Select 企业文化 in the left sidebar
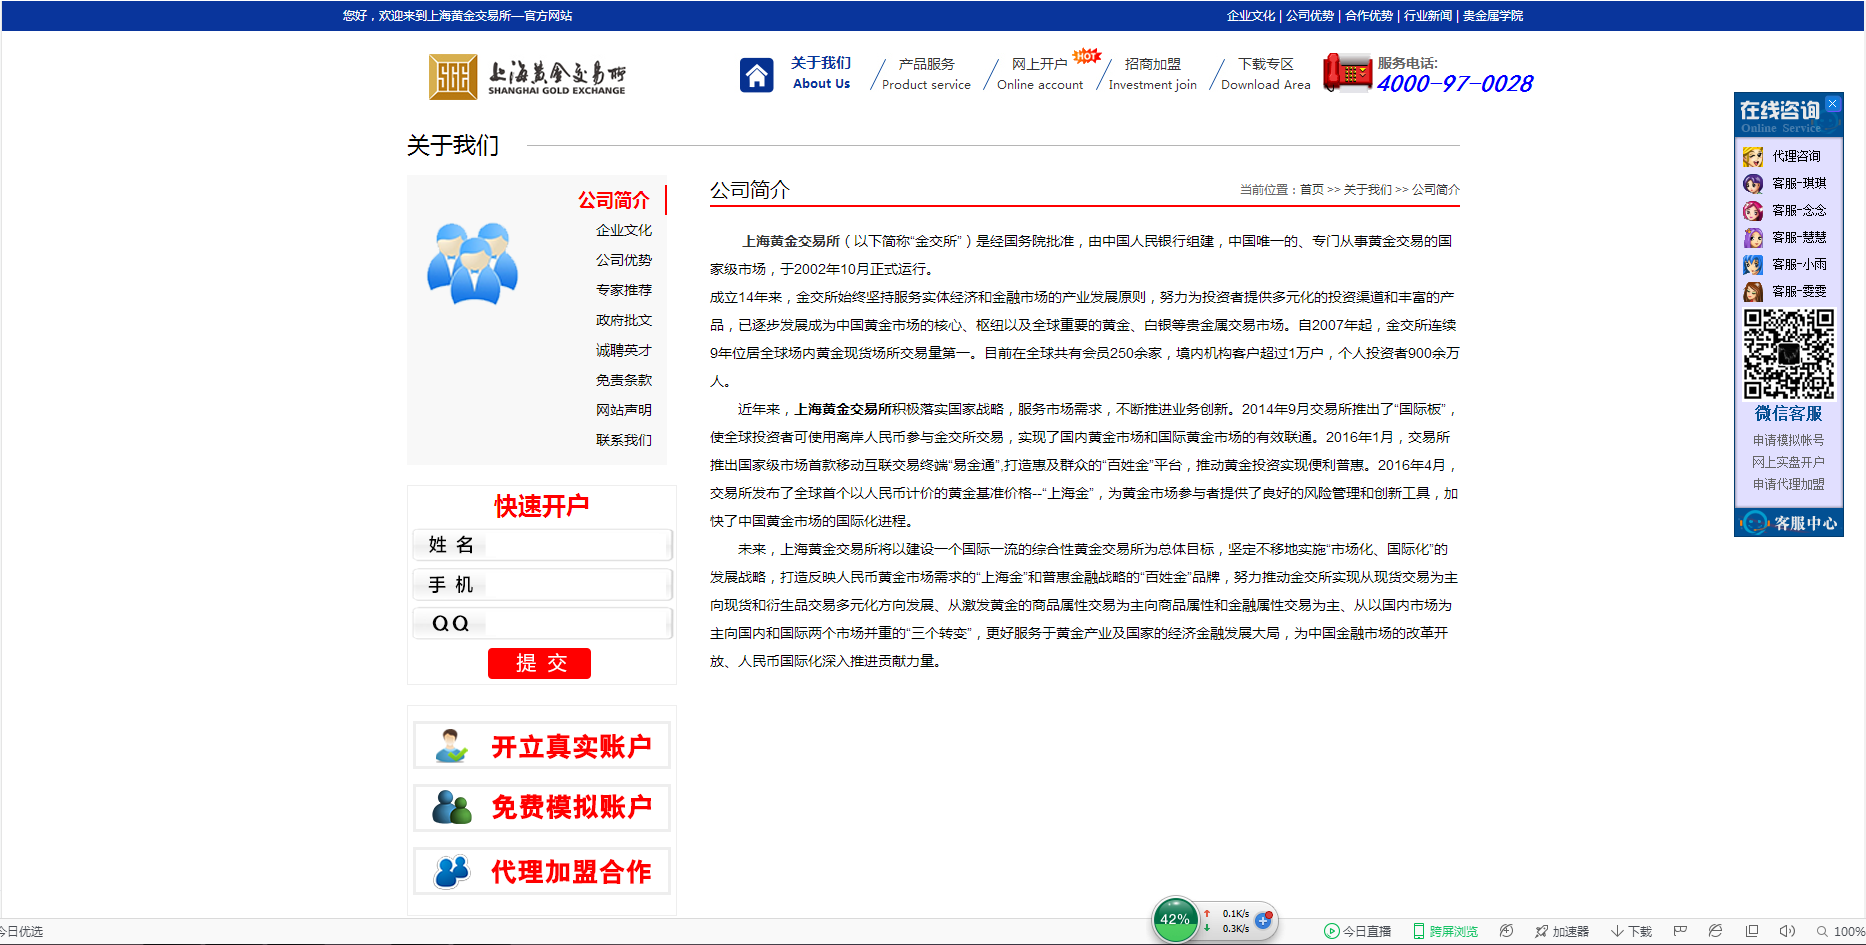The width and height of the screenshot is (1866, 945). pyautogui.click(x=624, y=230)
